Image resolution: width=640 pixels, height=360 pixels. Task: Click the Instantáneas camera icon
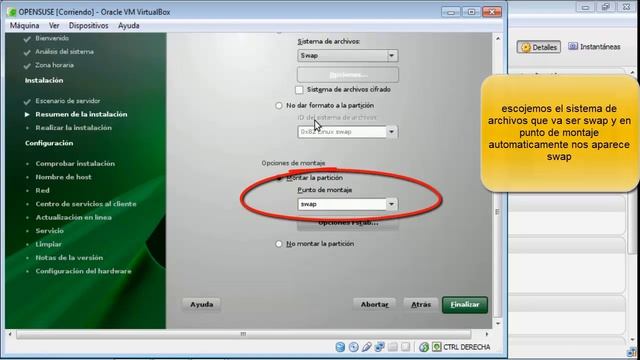click(x=573, y=46)
